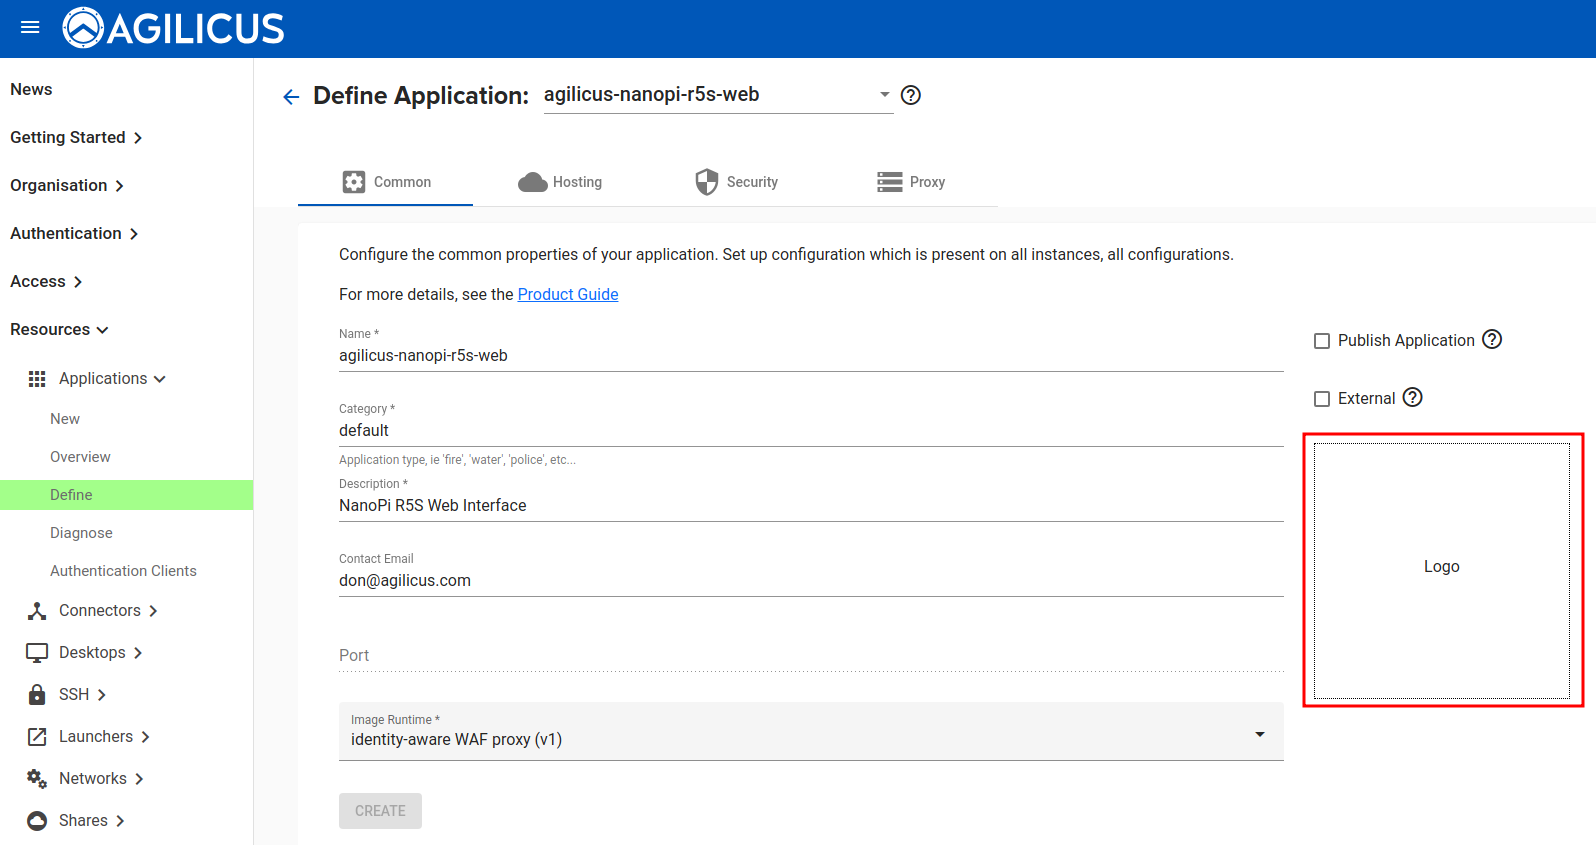Screen dimensions: 1596x845
Task: Go back using the left arrow icon
Action: (x=291, y=97)
